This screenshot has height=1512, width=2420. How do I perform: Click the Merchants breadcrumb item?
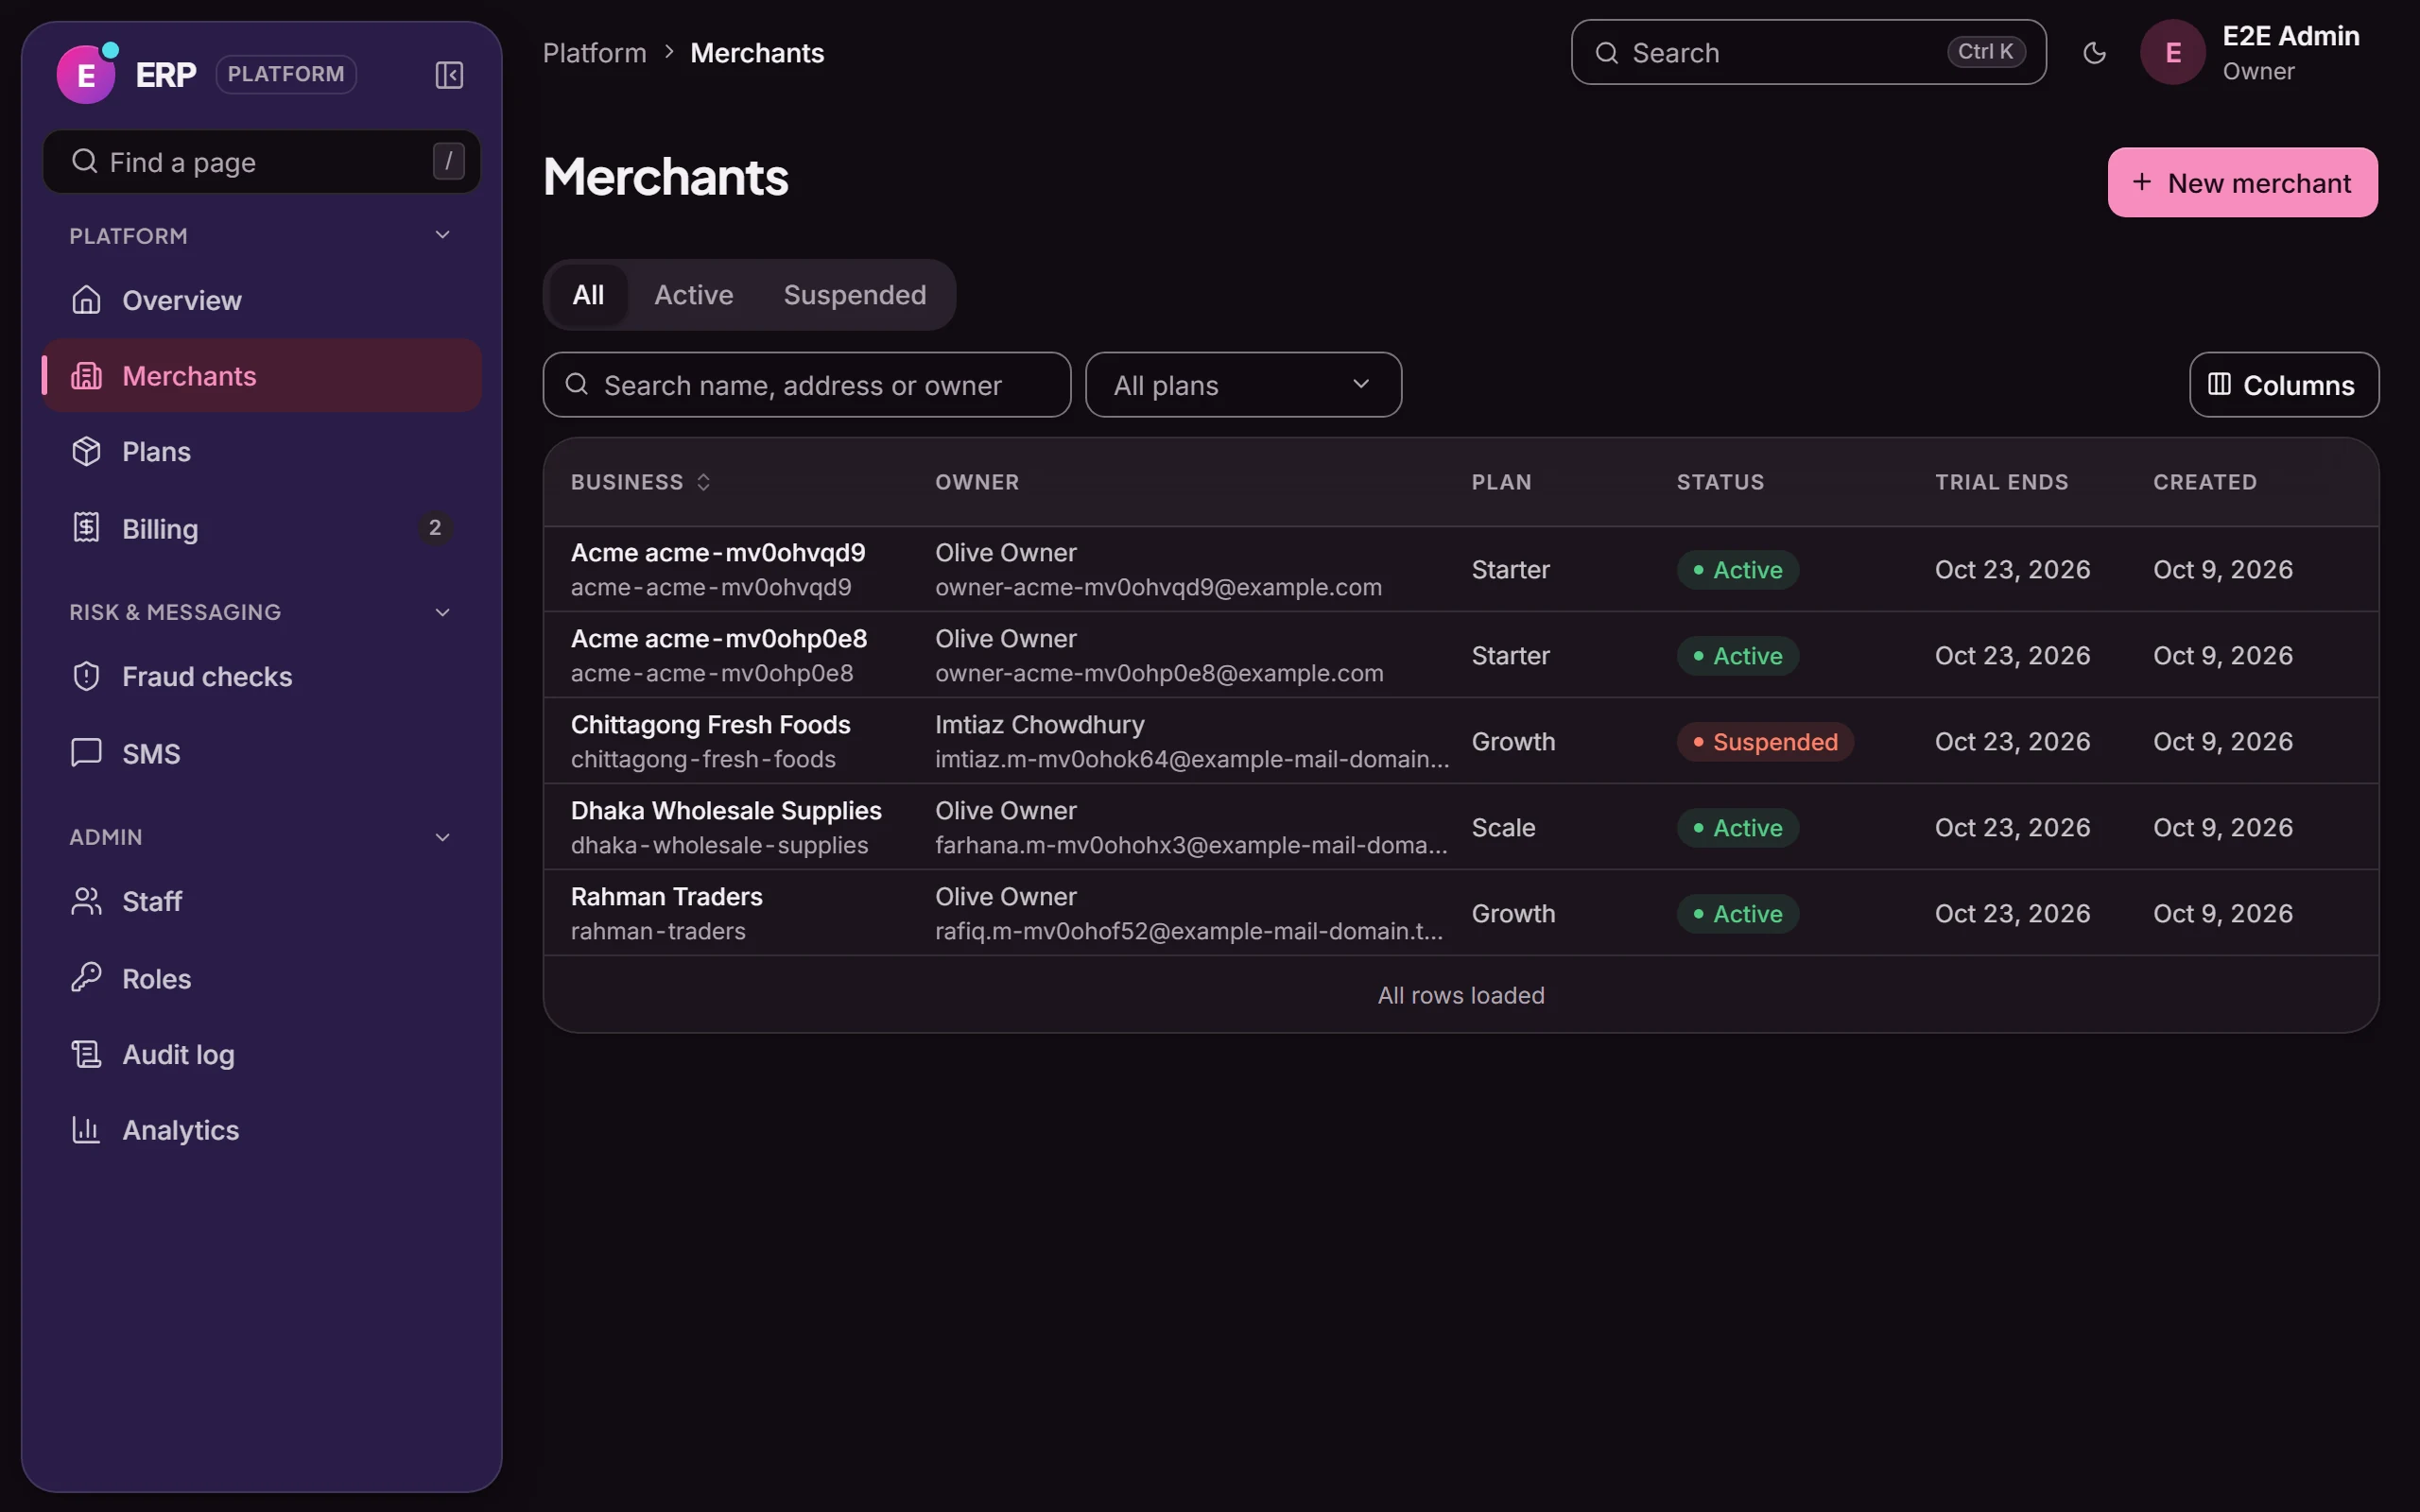[x=757, y=53]
